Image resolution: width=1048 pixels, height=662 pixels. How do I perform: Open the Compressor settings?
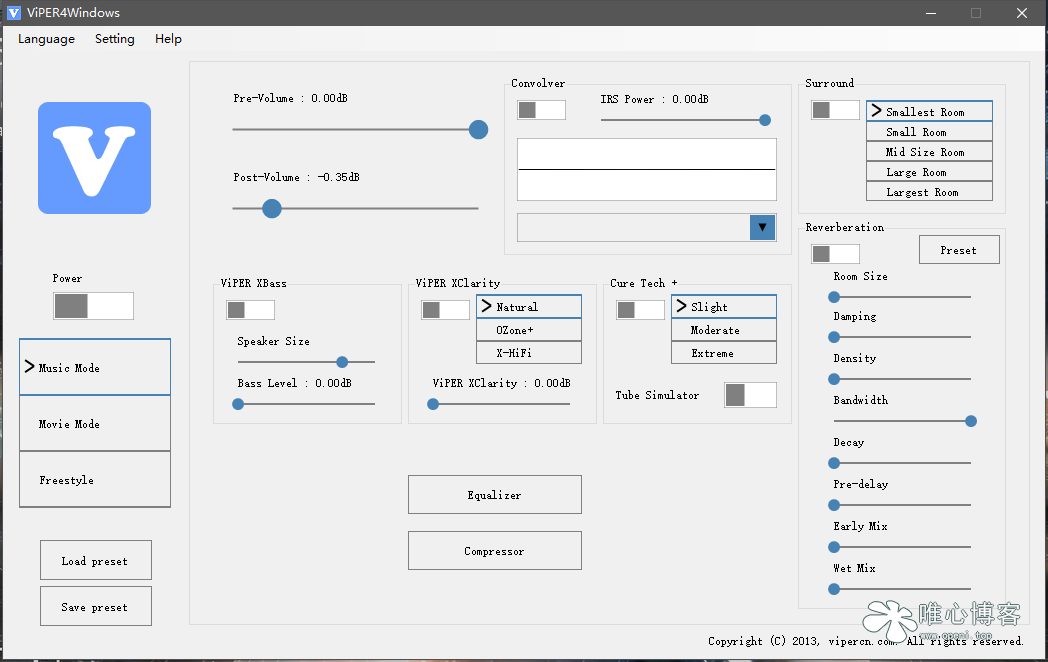495,551
